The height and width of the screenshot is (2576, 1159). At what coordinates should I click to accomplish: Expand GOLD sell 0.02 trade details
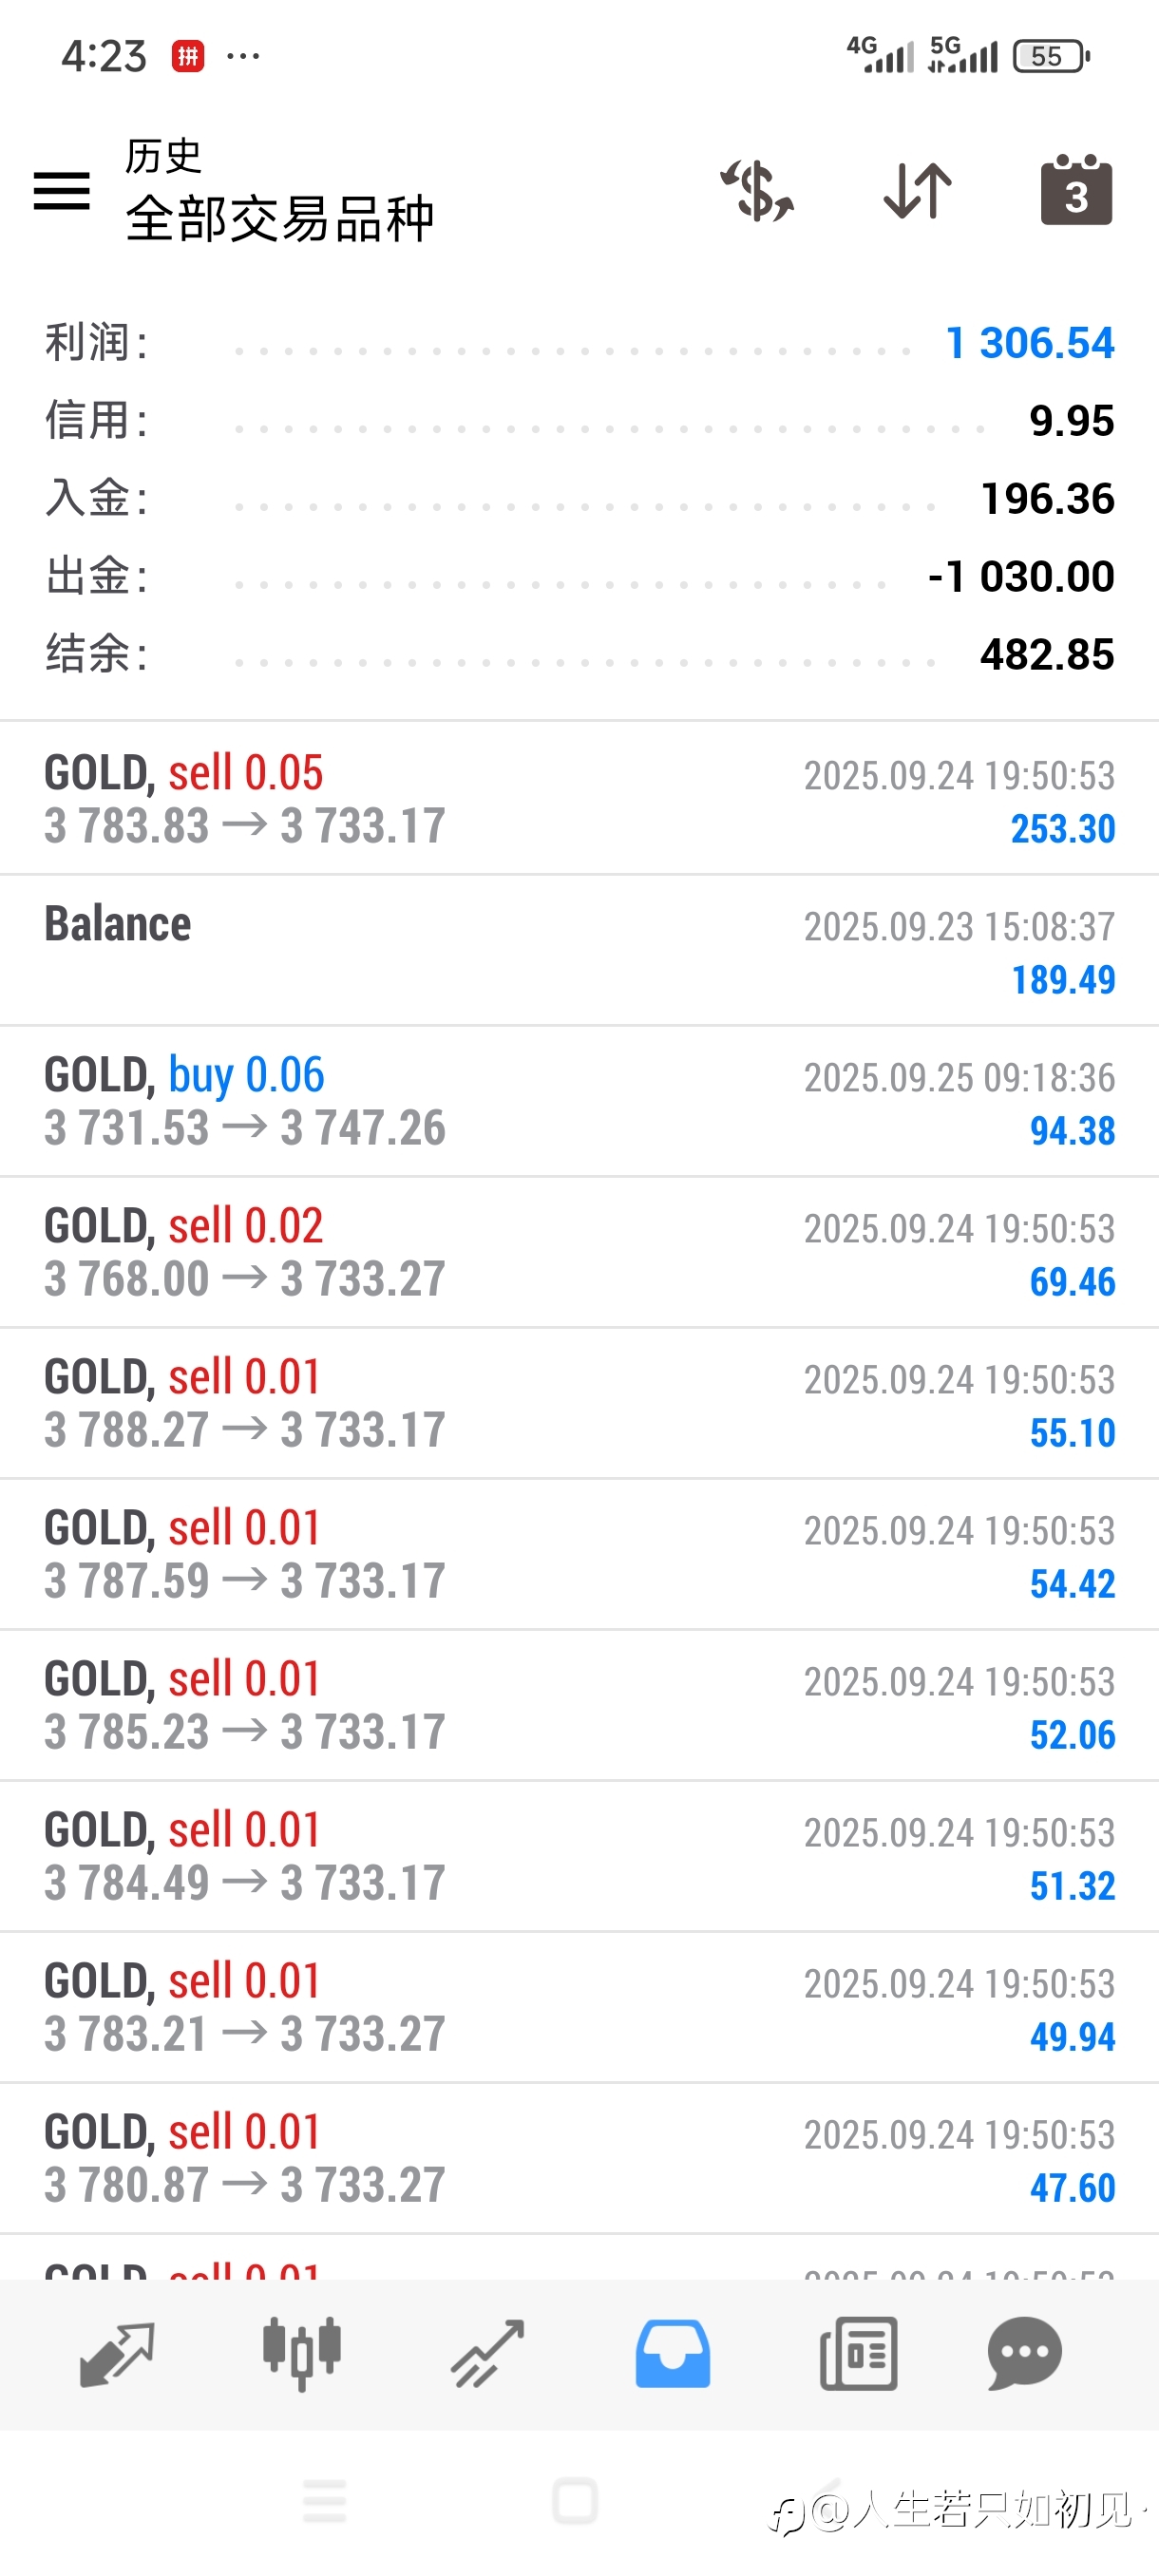[579, 1252]
